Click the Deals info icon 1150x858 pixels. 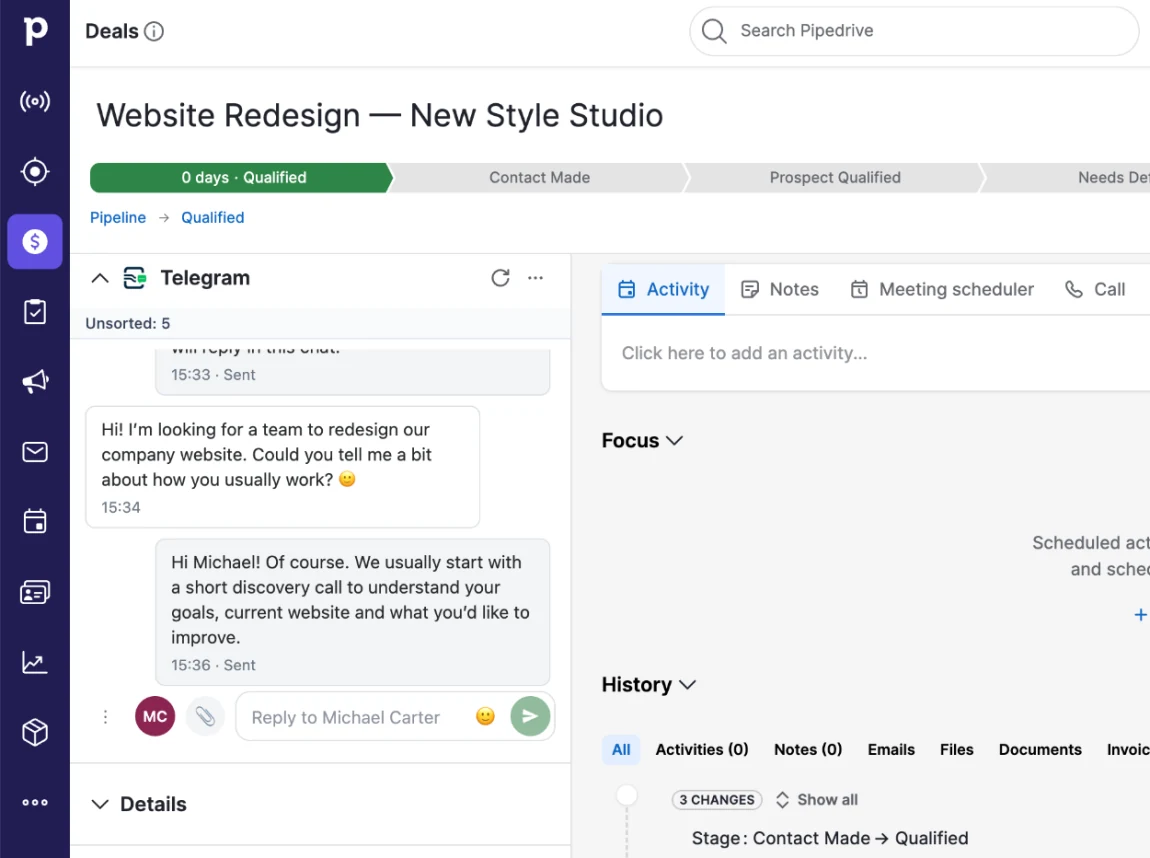[154, 32]
